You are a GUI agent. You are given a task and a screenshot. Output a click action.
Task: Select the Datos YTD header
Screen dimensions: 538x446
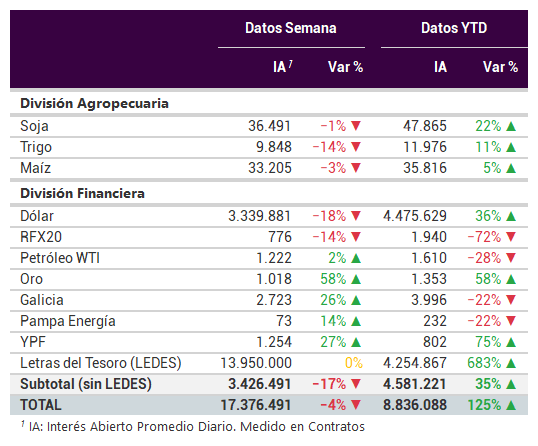point(454,28)
